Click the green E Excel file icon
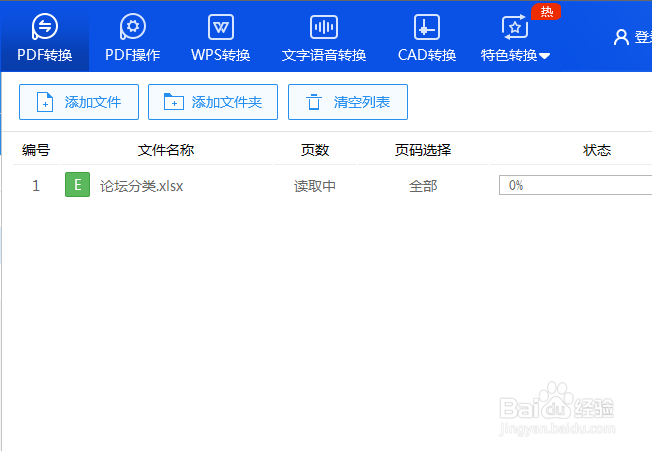Viewport: 652px width, 451px height. 77,185
